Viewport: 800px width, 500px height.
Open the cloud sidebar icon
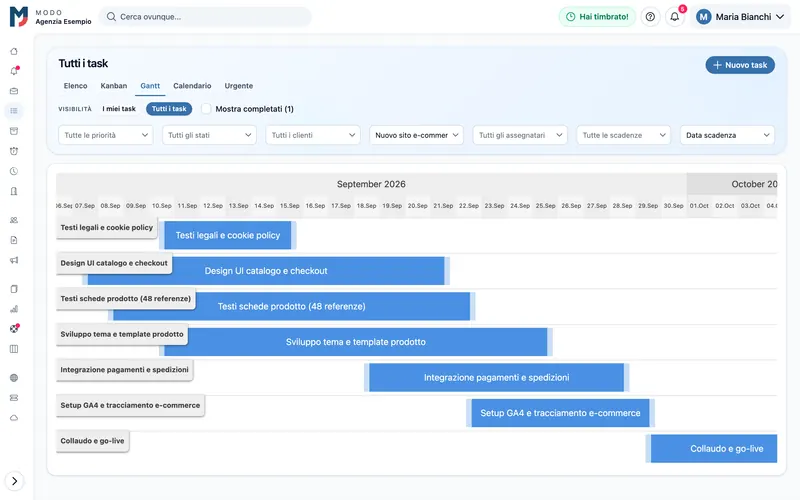point(14,417)
